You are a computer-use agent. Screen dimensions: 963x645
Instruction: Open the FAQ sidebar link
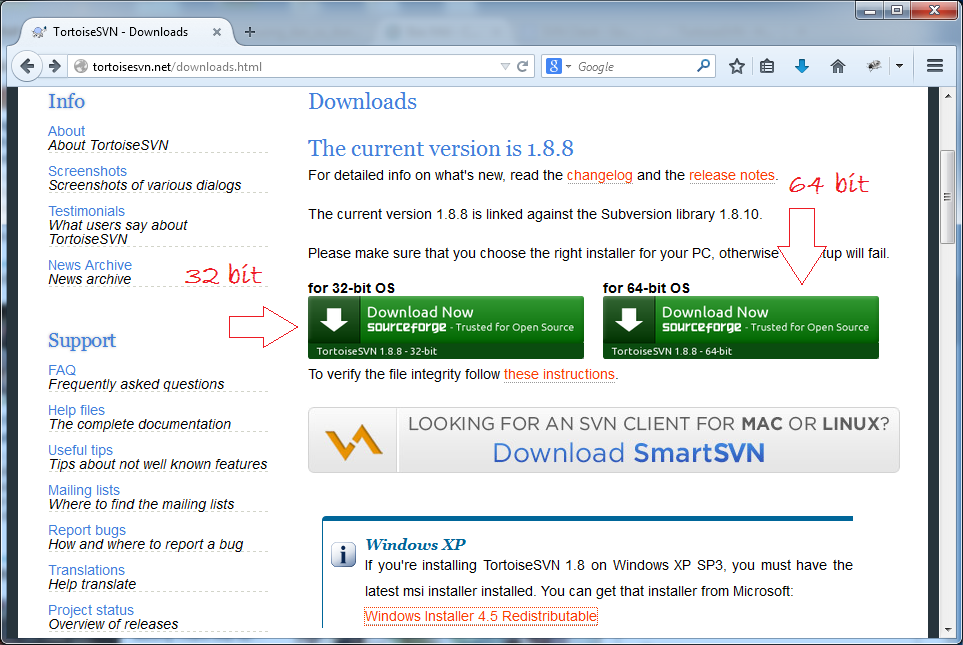62,370
